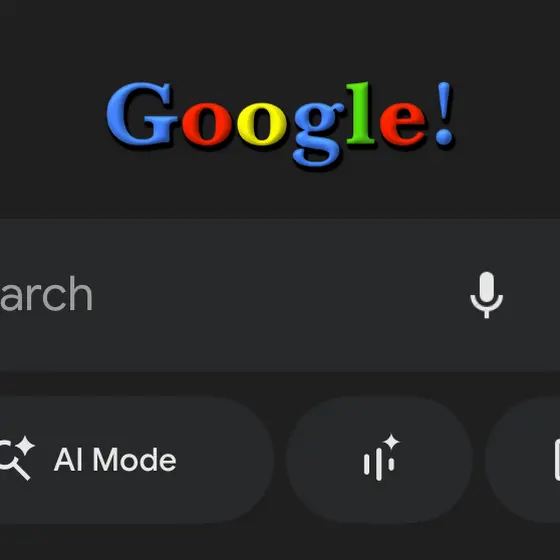Screen dimensions: 560x560
Task: Click the retro Google! logo
Action: click(x=280, y=124)
